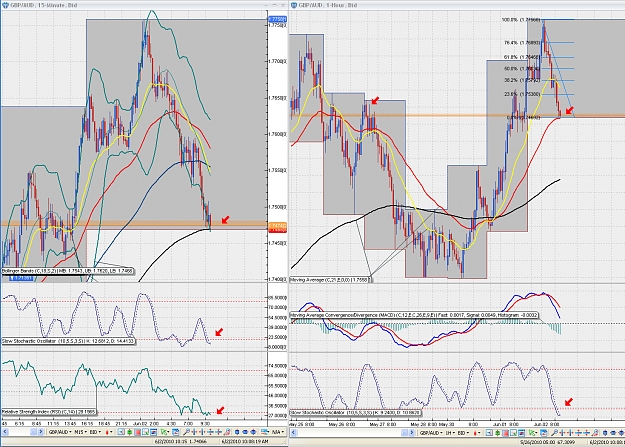Click the 61.8% Fibonacci level label

click(522, 57)
